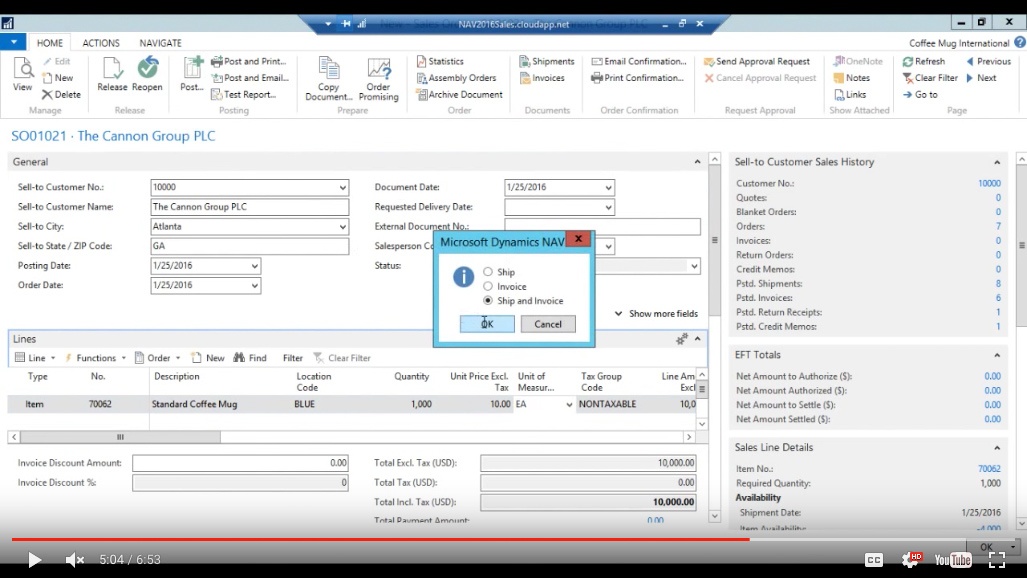Refresh the page from the ribbon

tap(924, 61)
